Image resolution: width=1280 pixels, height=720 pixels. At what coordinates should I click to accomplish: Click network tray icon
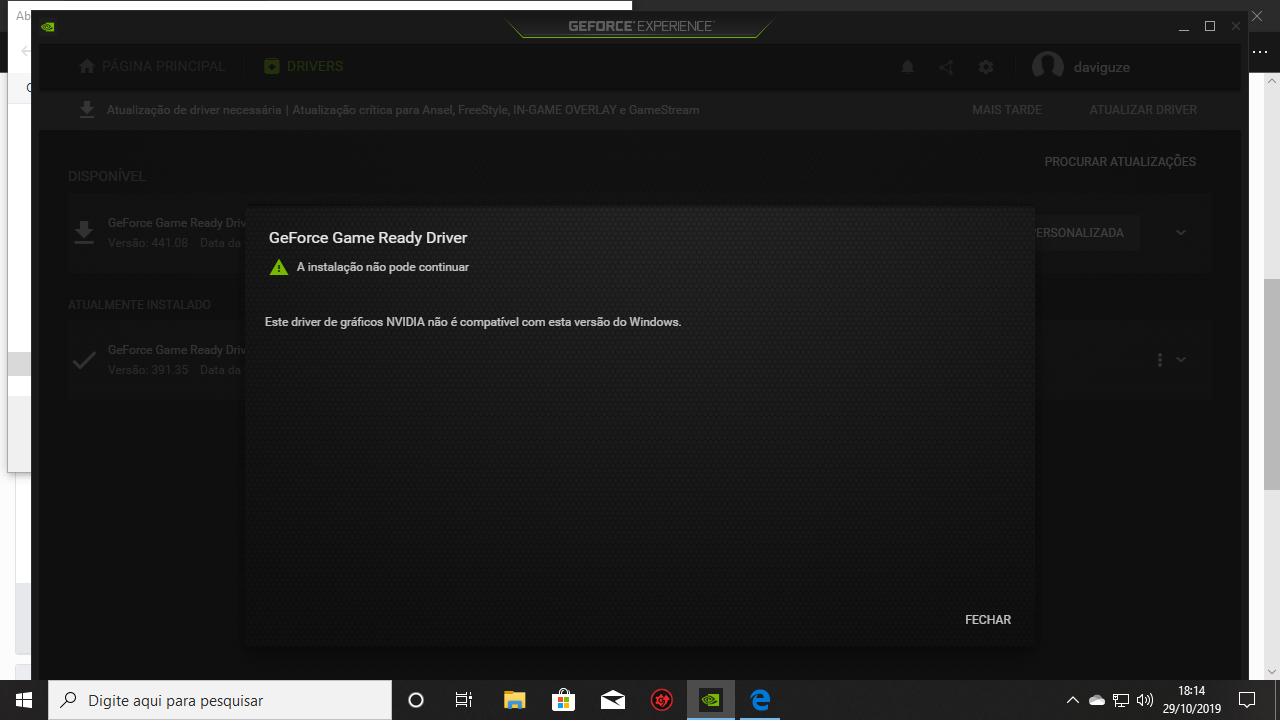click(1121, 700)
